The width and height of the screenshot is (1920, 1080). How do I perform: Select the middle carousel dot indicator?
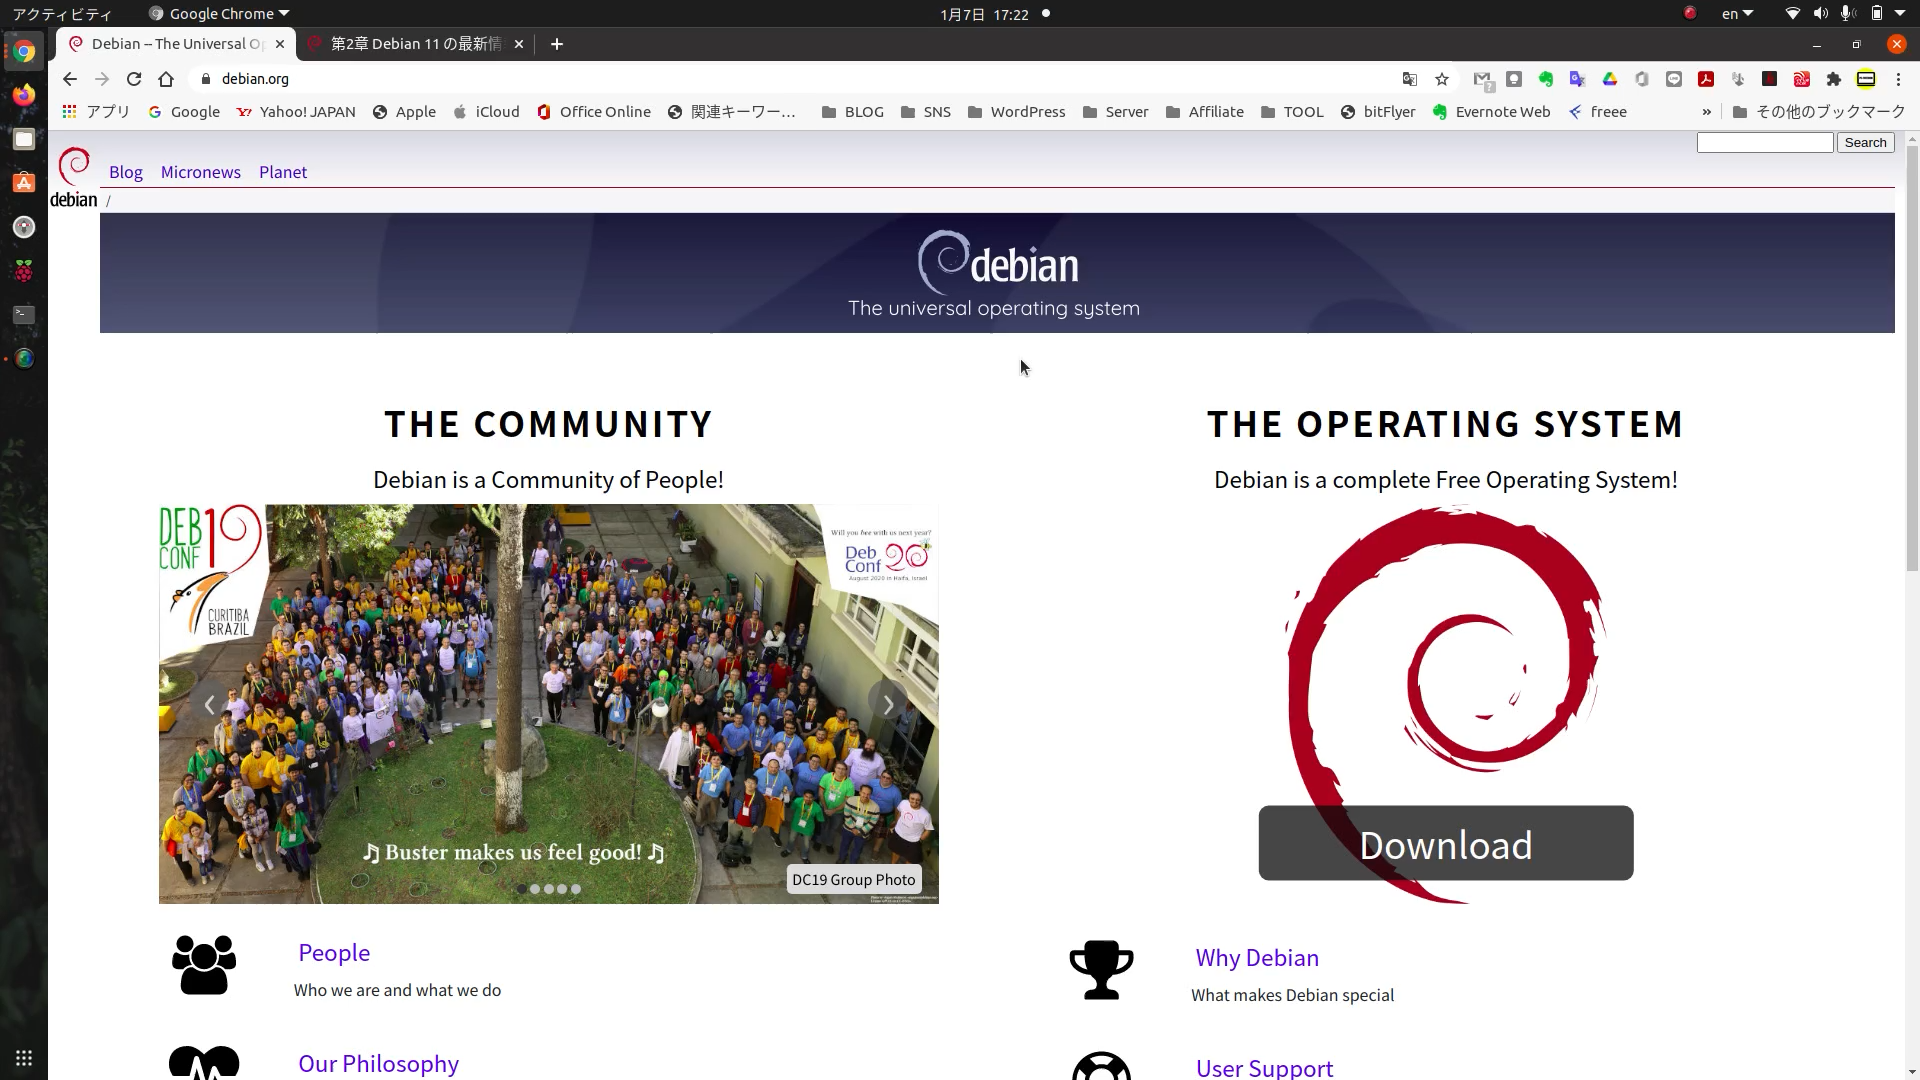[549, 889]
